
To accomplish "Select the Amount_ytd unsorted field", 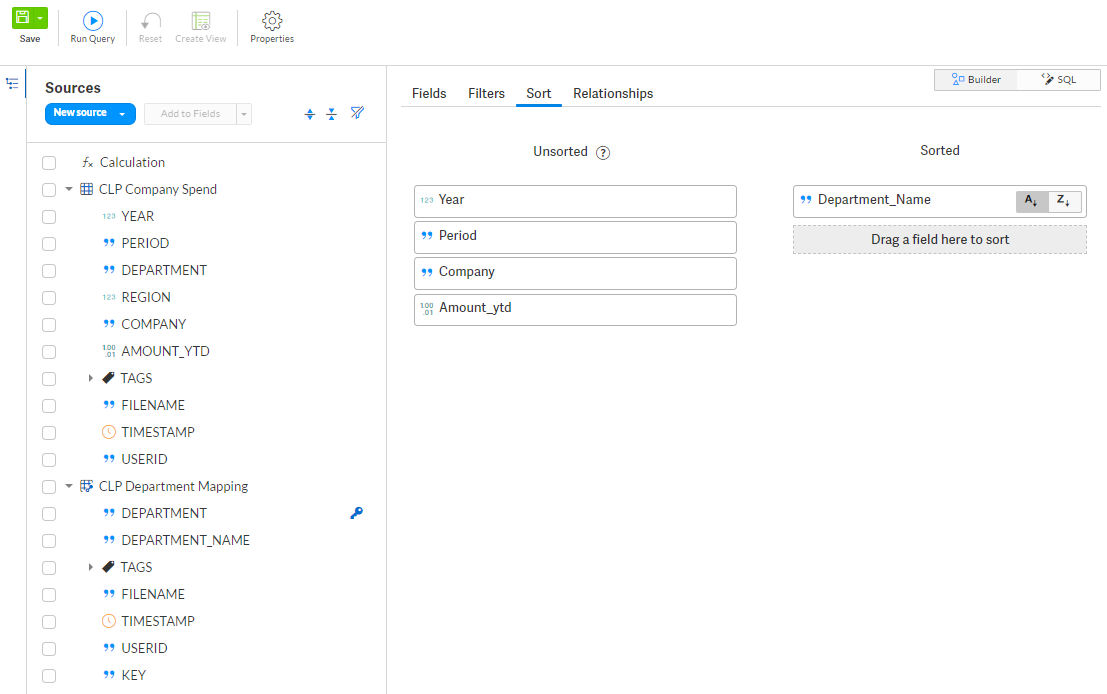I will pos(575,309).
